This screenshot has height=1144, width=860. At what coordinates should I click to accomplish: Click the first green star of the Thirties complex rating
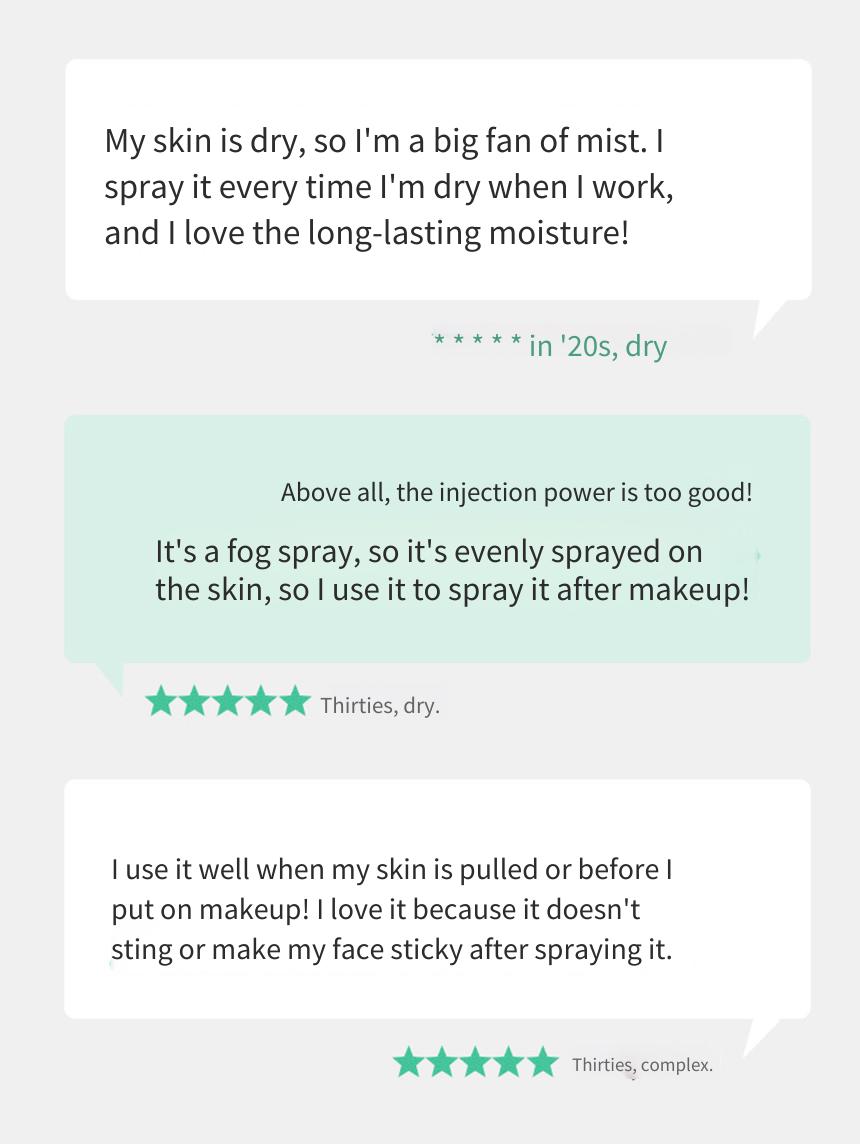click(409, 1062)
